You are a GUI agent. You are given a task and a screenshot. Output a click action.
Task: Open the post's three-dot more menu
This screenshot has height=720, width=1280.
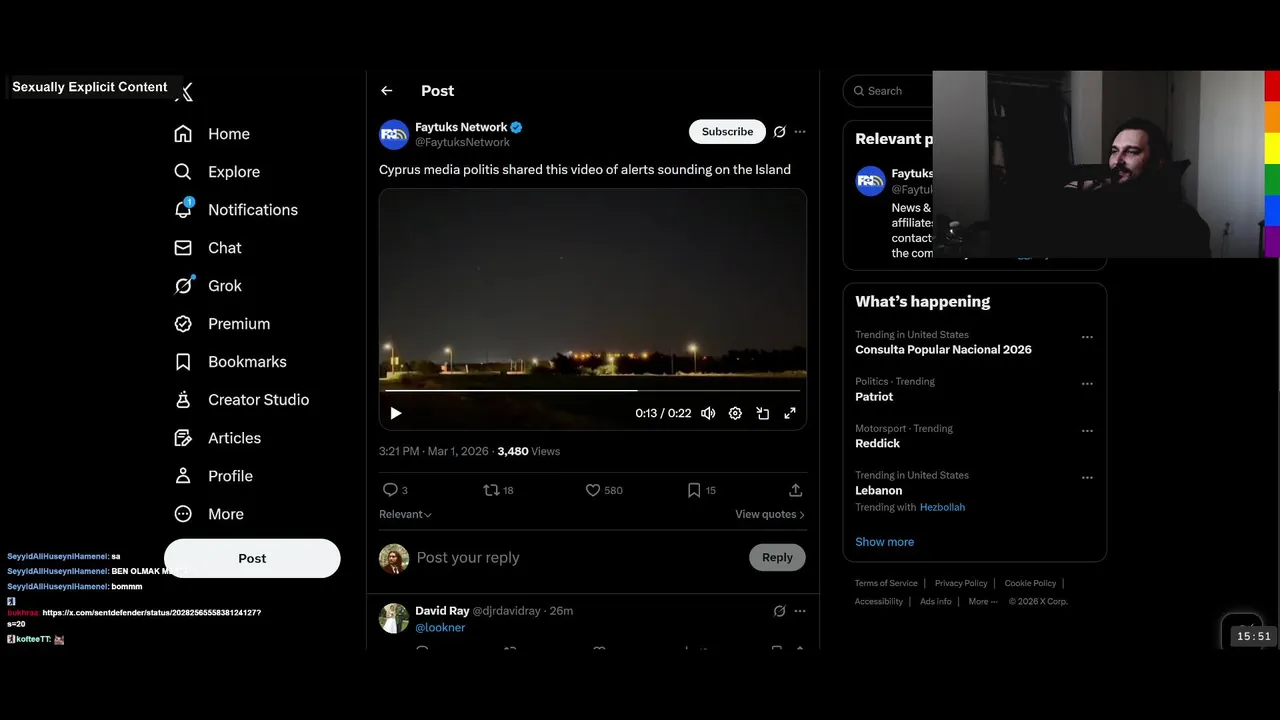click(x=800, y=132)
